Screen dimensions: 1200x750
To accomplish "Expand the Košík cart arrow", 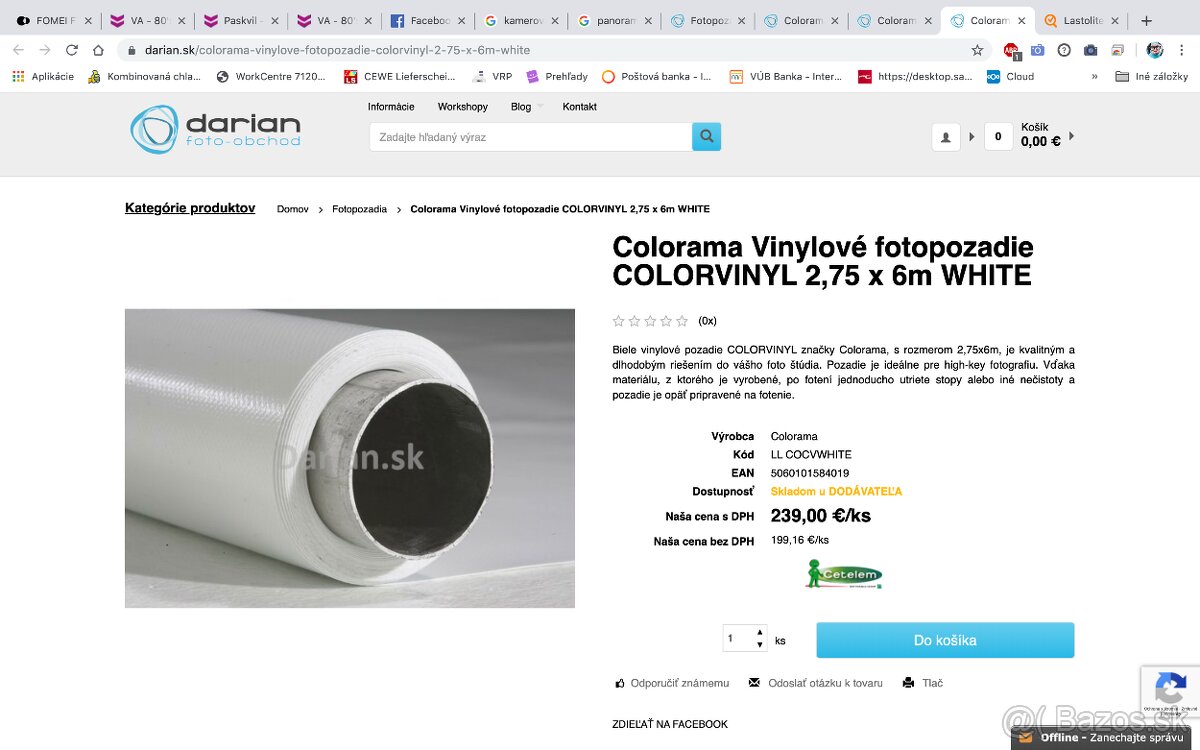I will point(1072,136).
